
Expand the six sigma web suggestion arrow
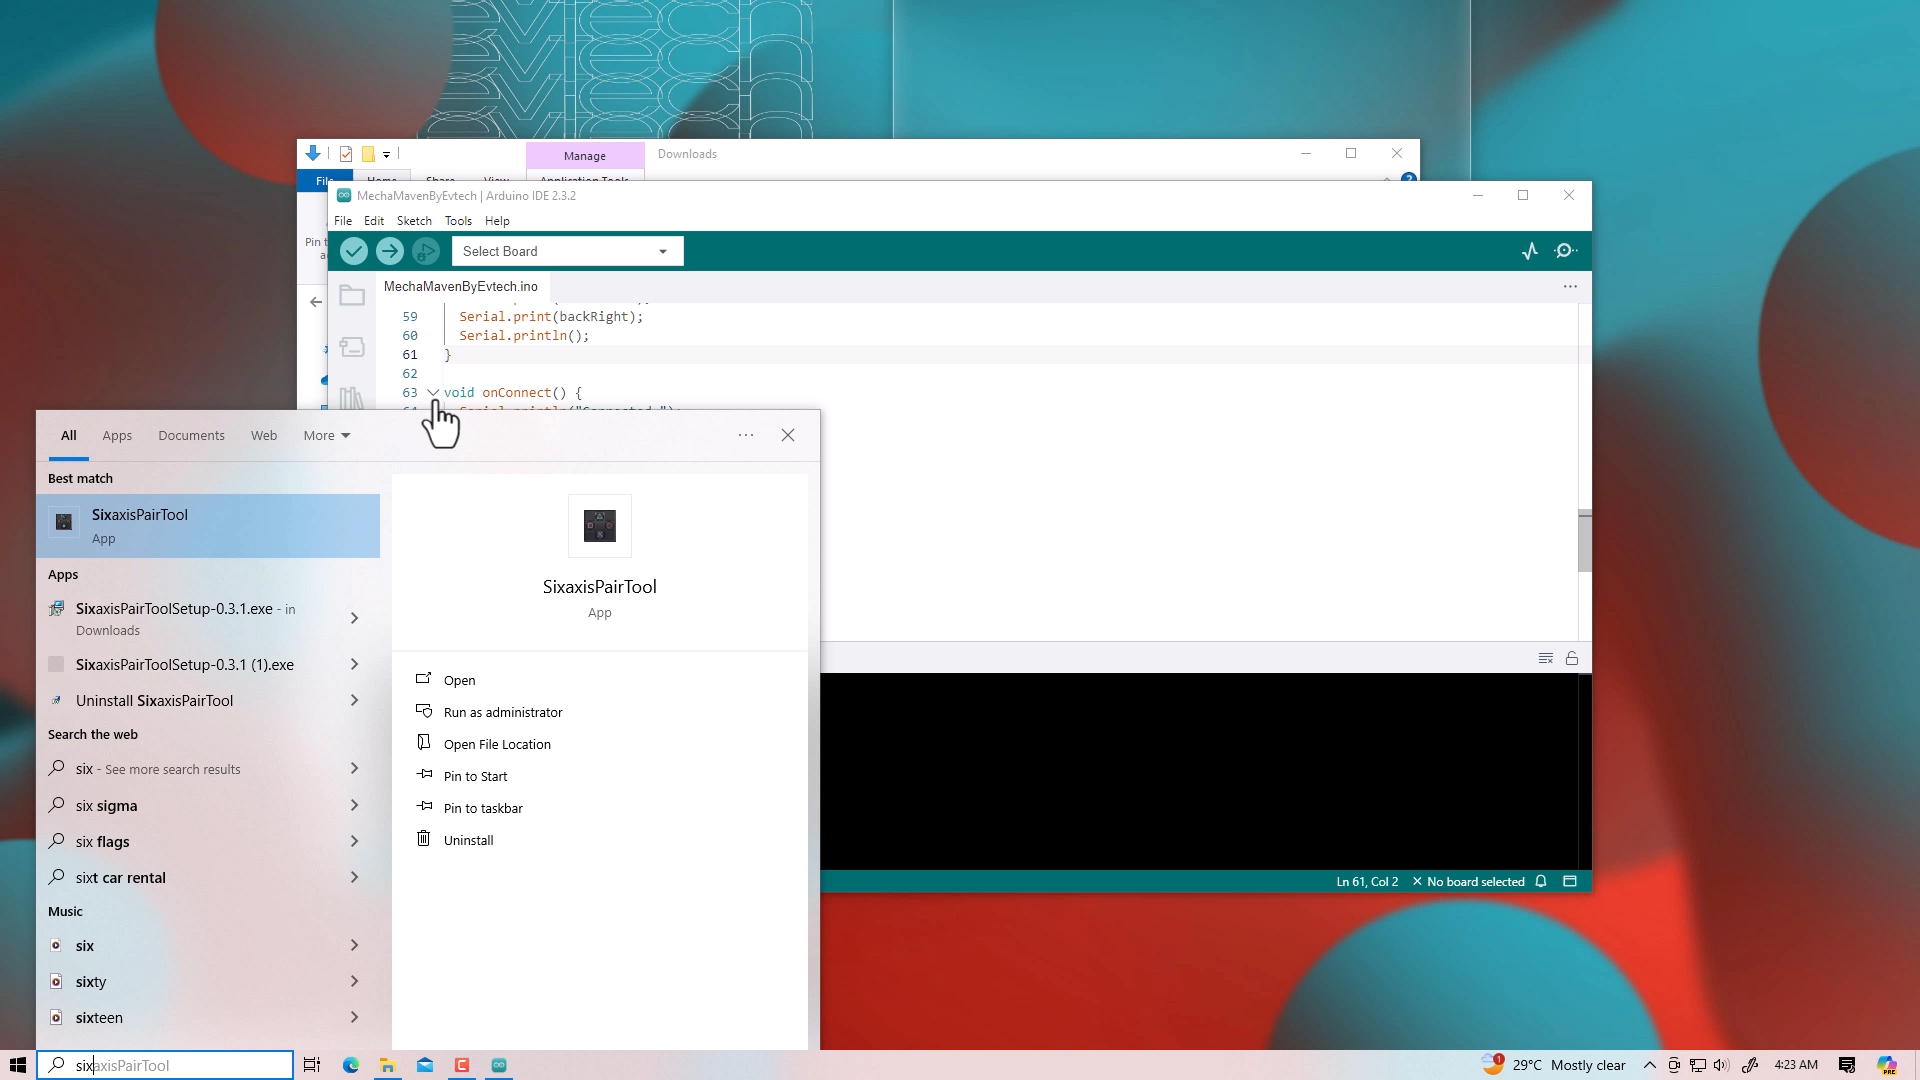pos(354,805)
